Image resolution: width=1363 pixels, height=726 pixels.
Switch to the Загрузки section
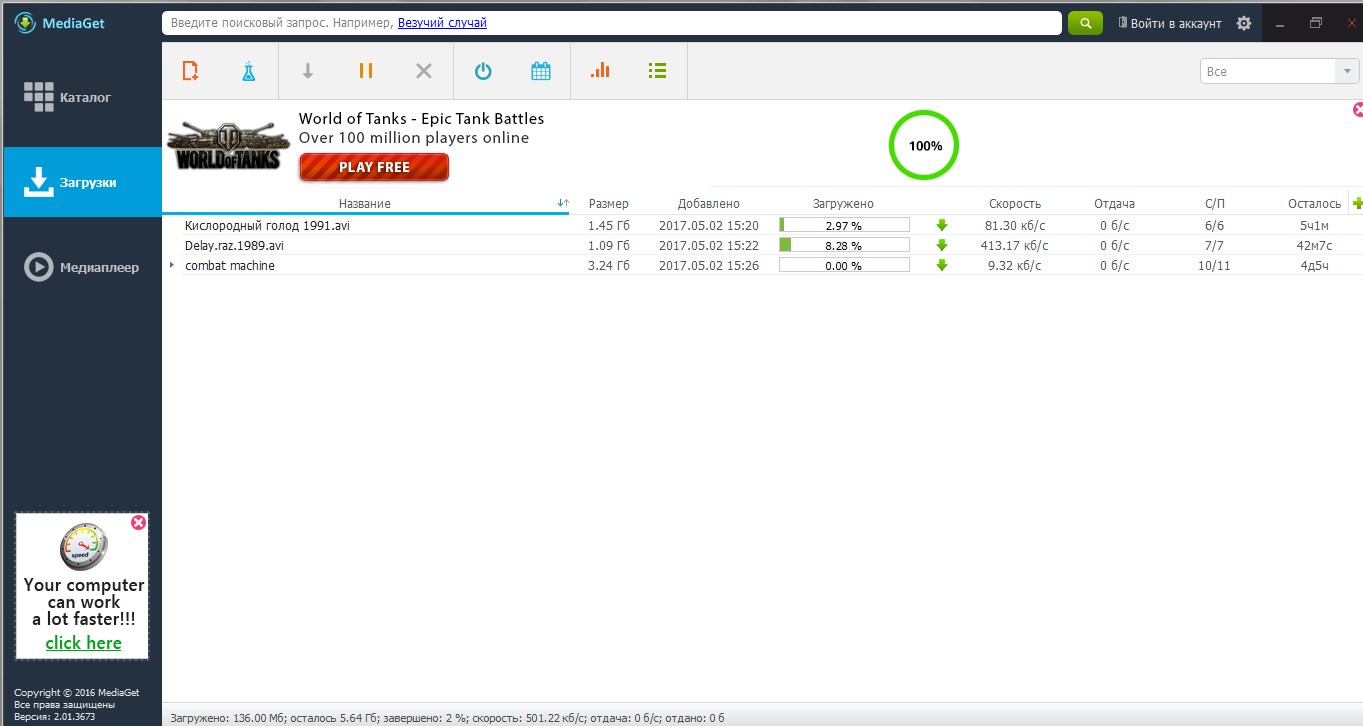coord(82,182)
